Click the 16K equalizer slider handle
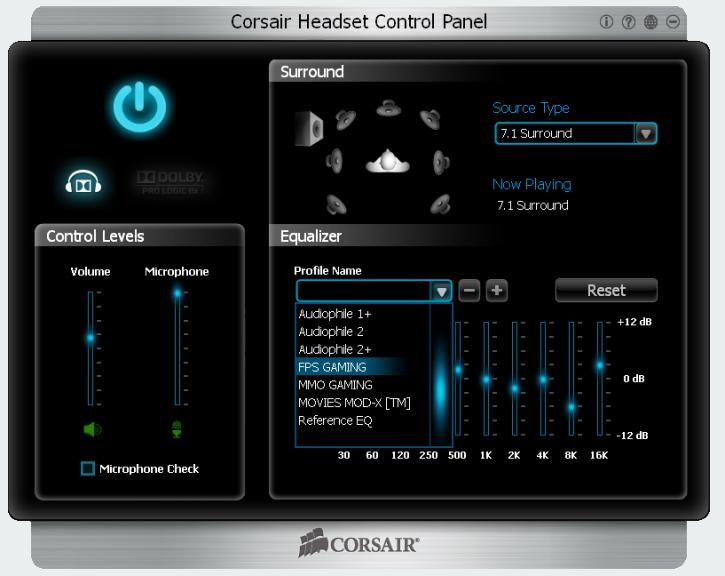 pyautogui.click(x=600, y=365)
